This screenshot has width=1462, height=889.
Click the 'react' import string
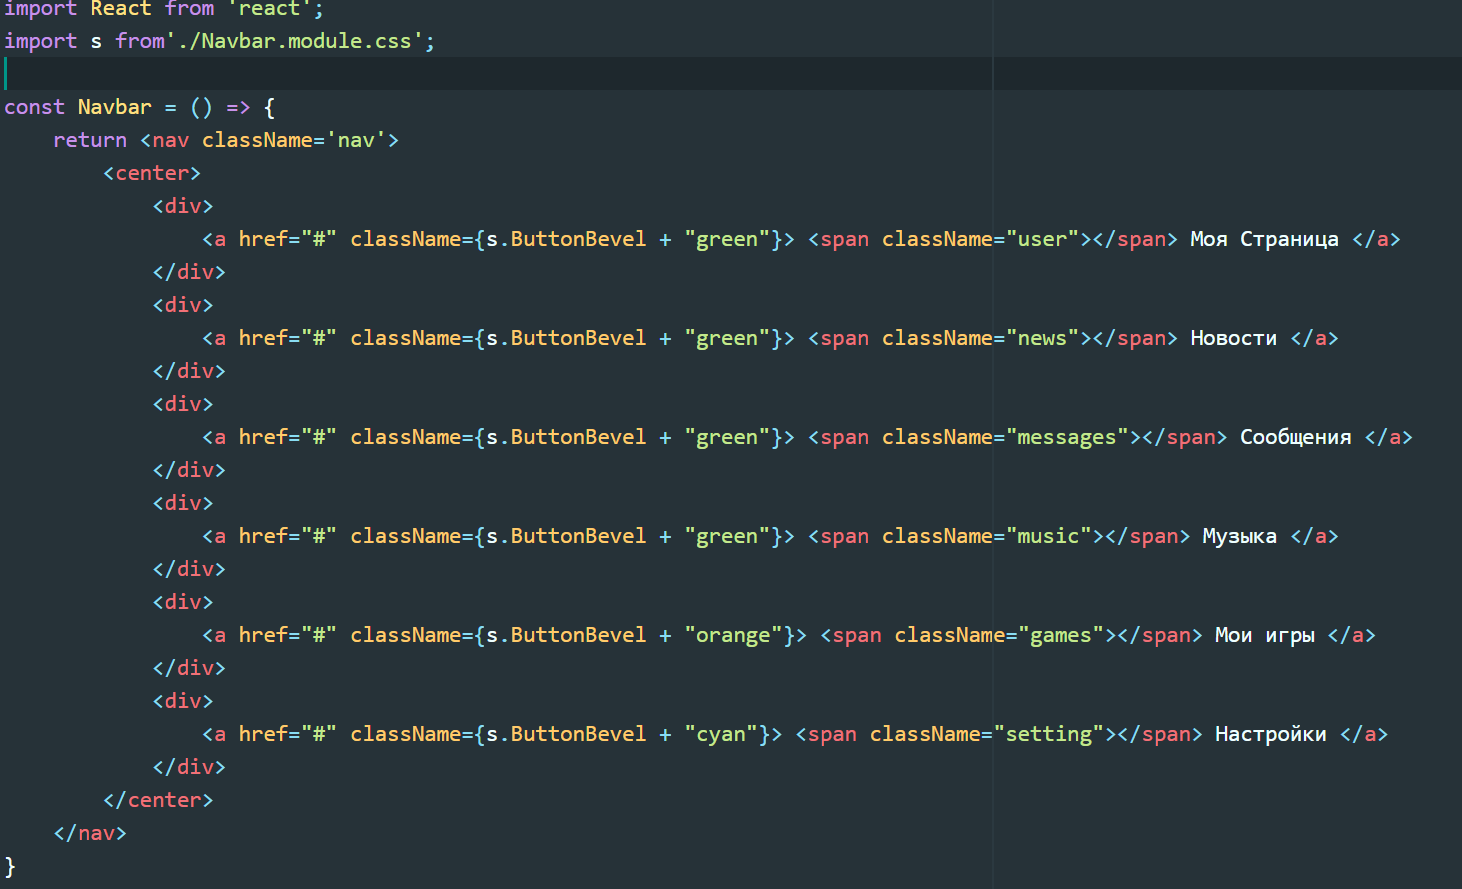click(268, 8)
